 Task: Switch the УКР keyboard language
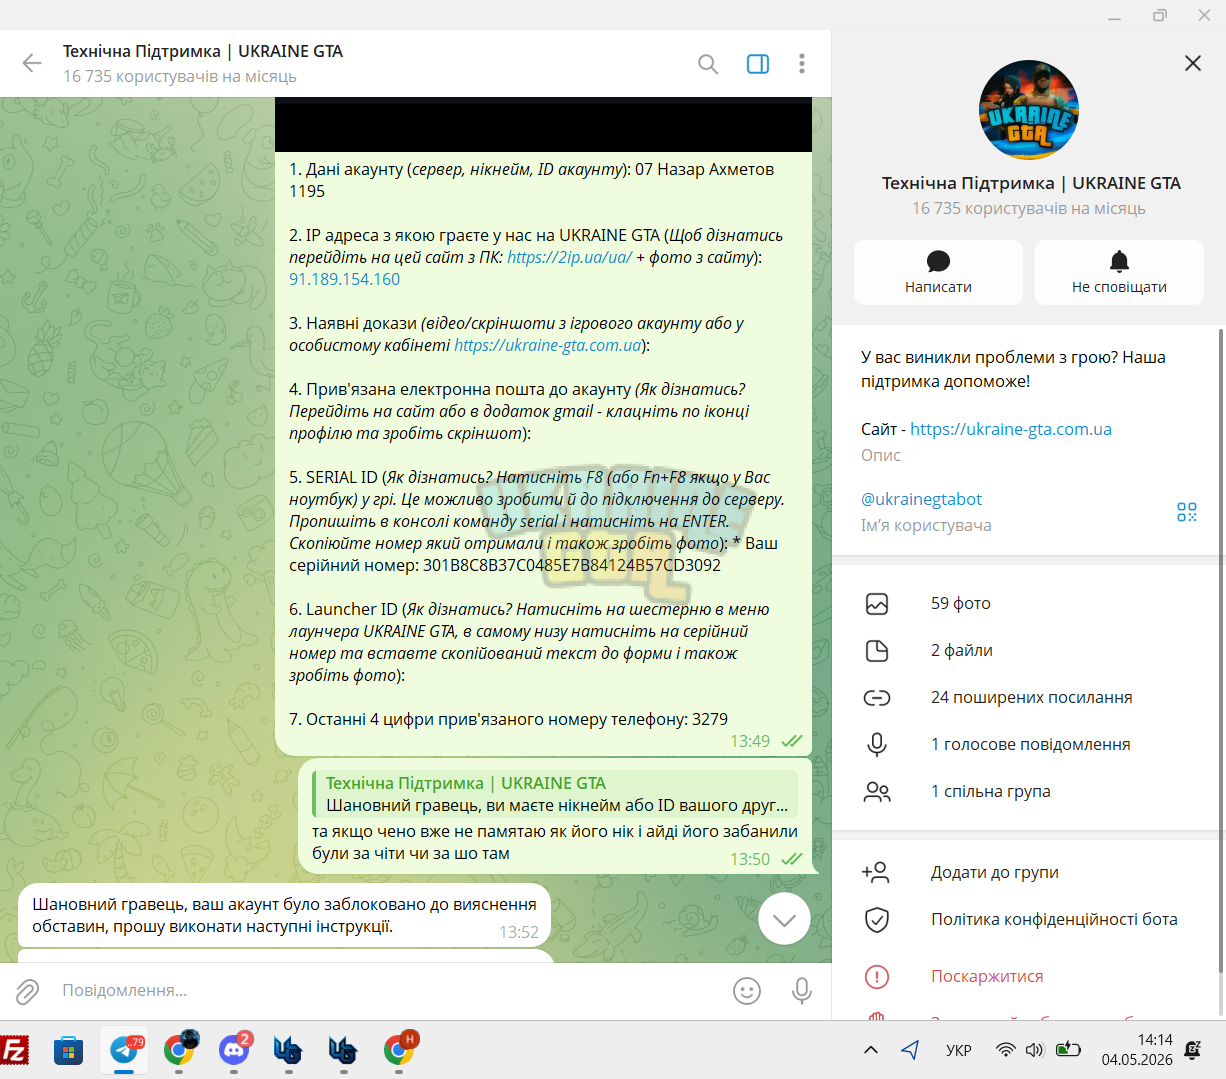959,1050
